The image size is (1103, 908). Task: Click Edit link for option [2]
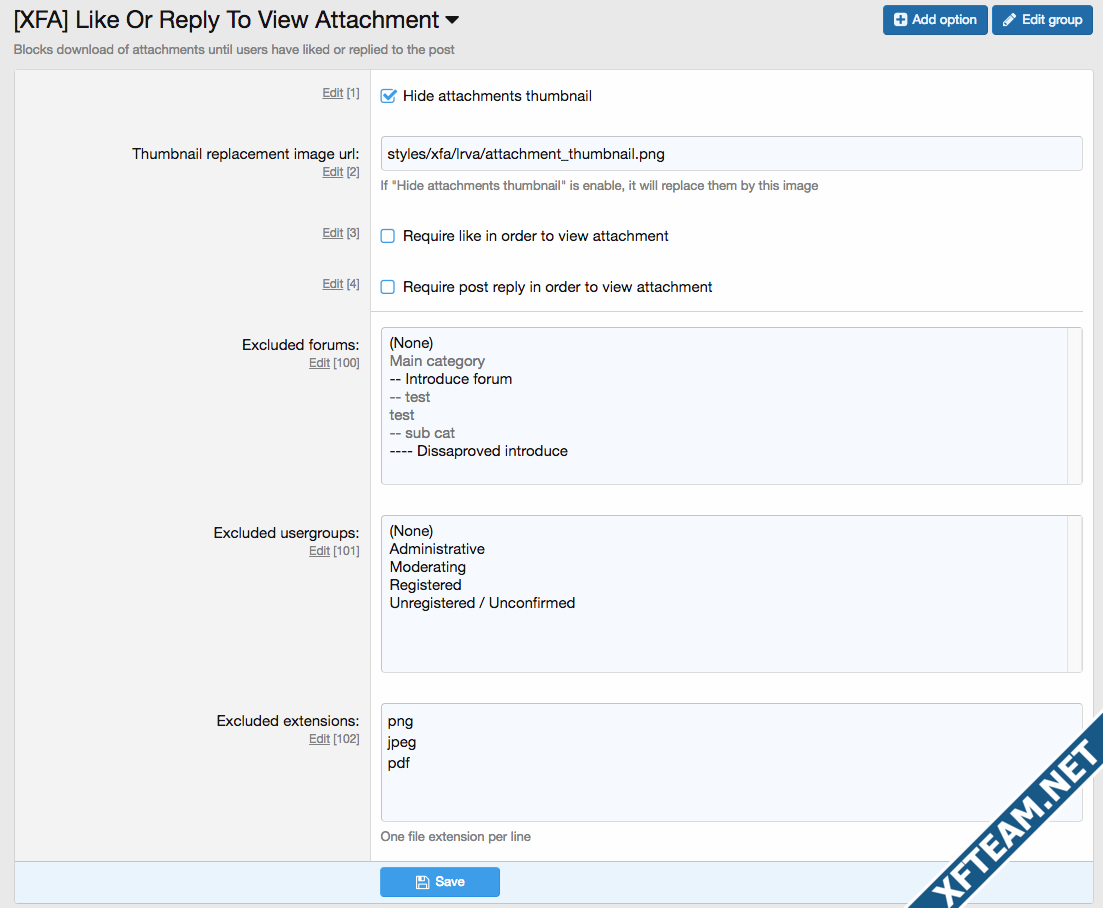point(333,172)
